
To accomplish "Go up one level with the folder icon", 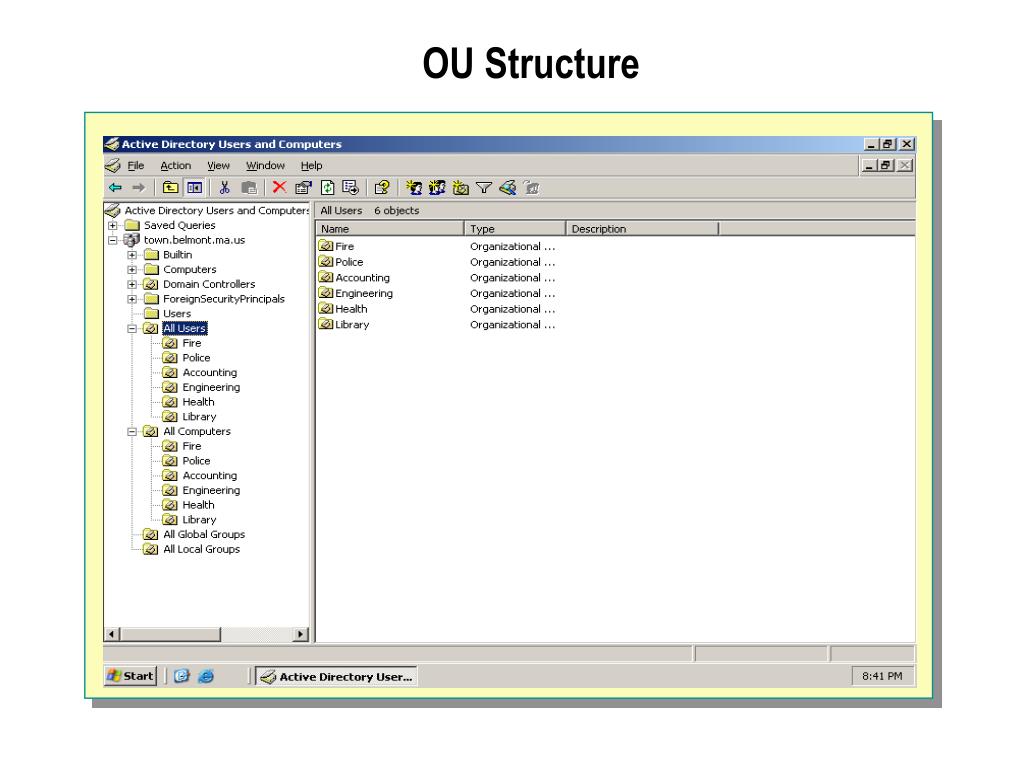I will (170, 188).
